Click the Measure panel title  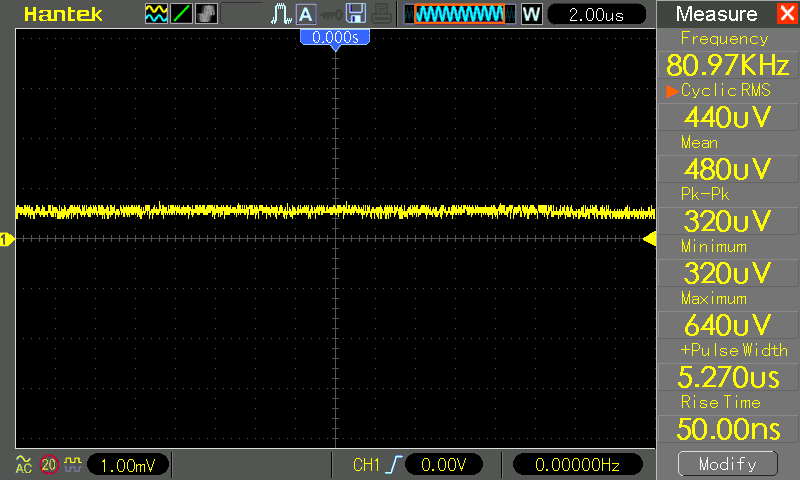(716, 14)
